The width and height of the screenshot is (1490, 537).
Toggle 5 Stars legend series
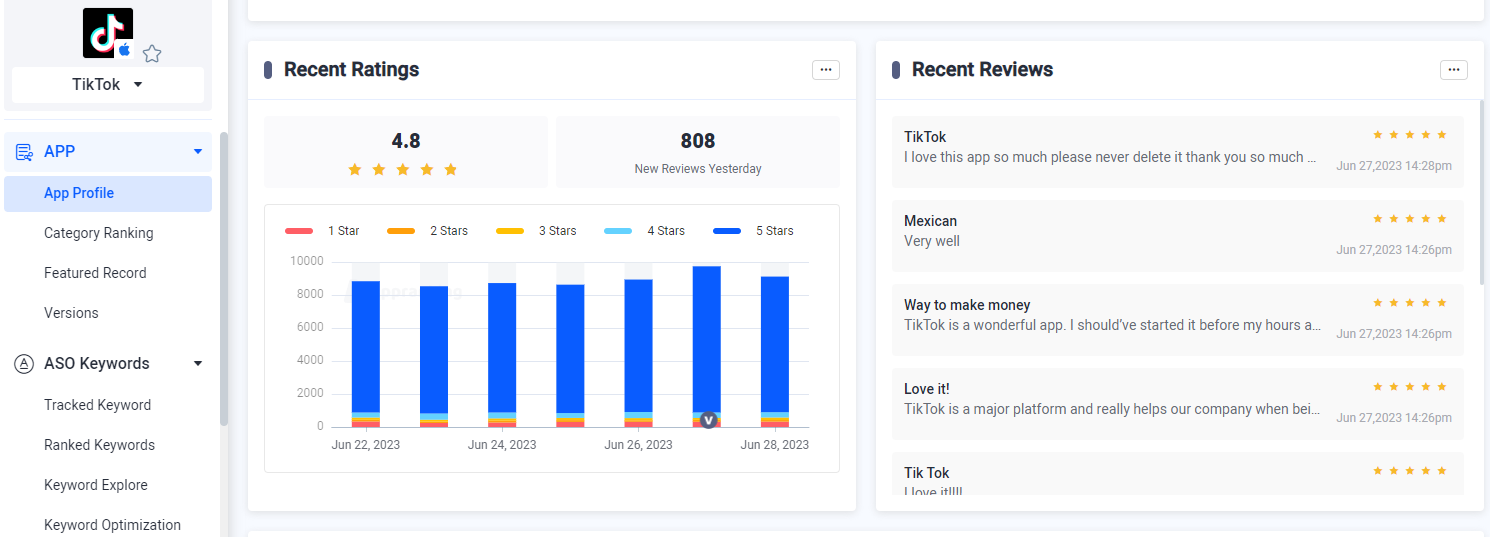click(x=753, y=231)
